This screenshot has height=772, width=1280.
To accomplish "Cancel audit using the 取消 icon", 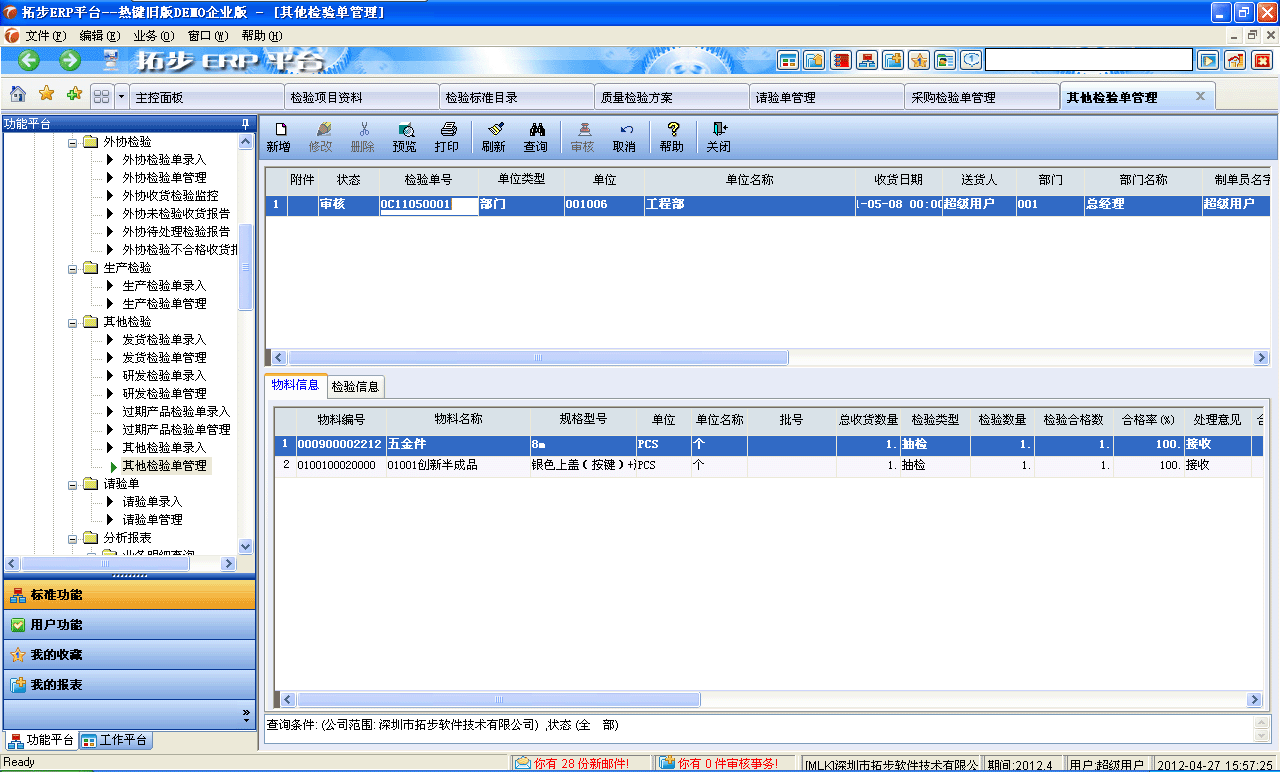I will tap(623, 137).
